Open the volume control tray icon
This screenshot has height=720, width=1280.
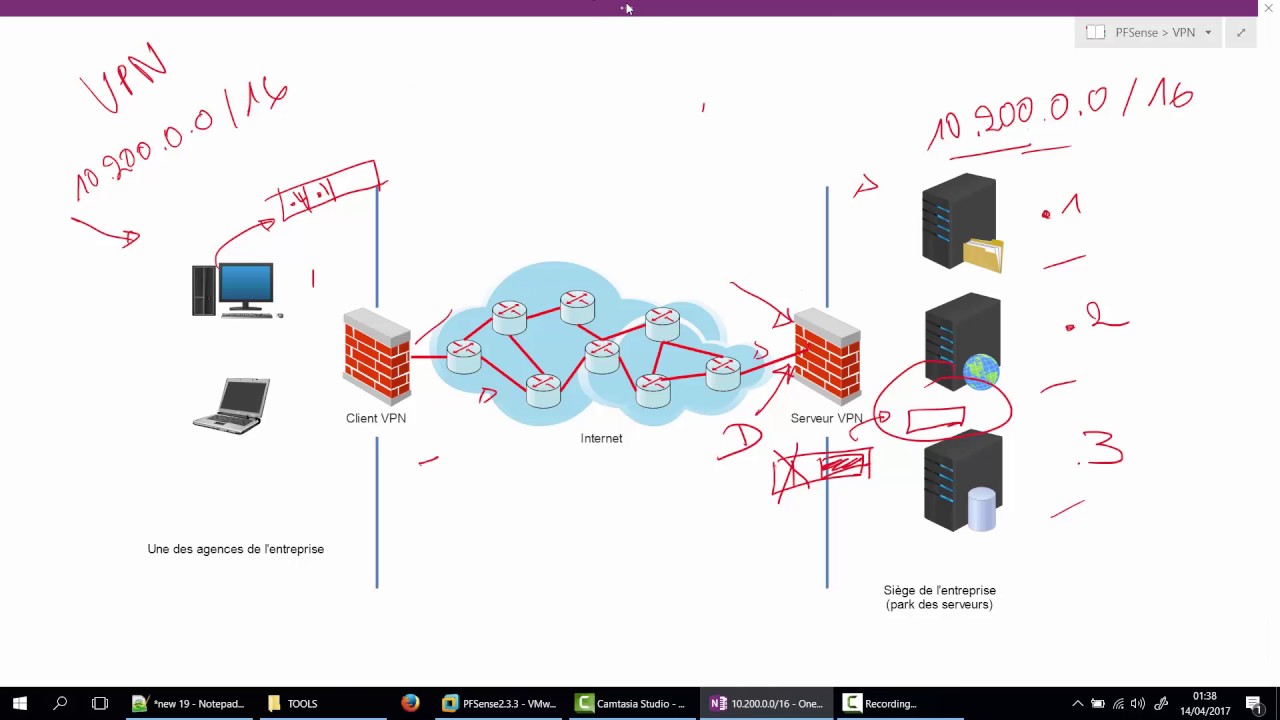[x=1138, y=704]
